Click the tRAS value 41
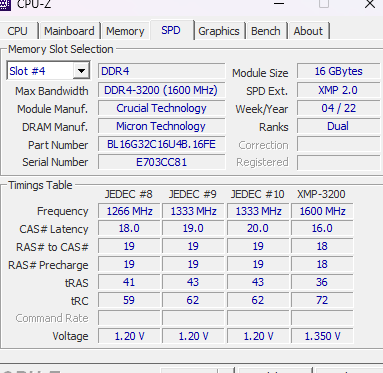Screen dimensions: 383x373 click(129, 282)
